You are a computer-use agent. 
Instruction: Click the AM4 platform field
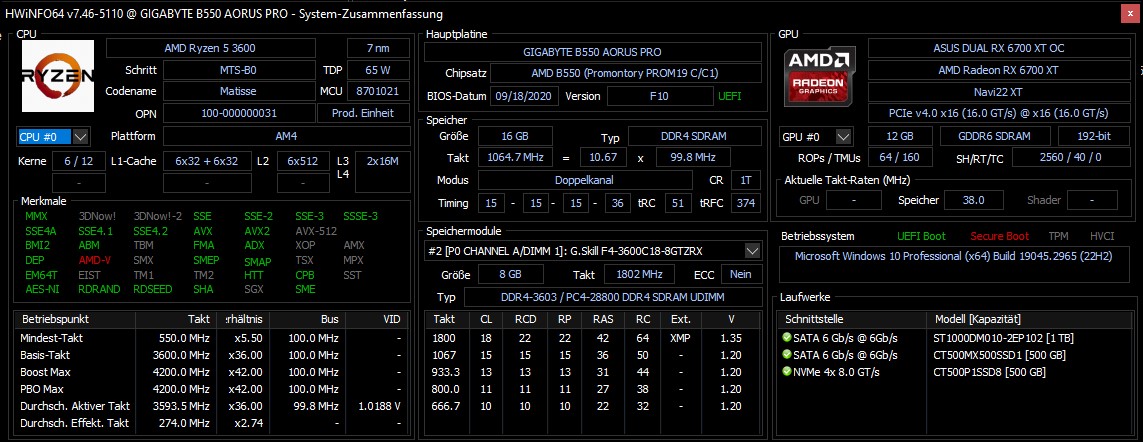tap(287, 136)
